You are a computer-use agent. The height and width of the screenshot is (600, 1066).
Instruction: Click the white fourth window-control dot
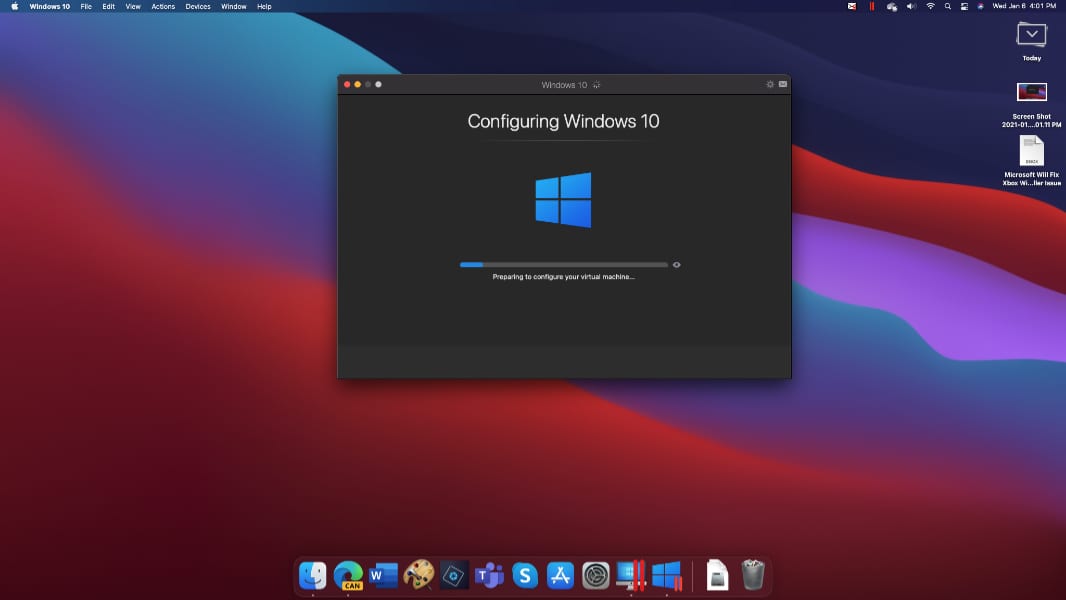pyautogui.click(x=379, y=84)
